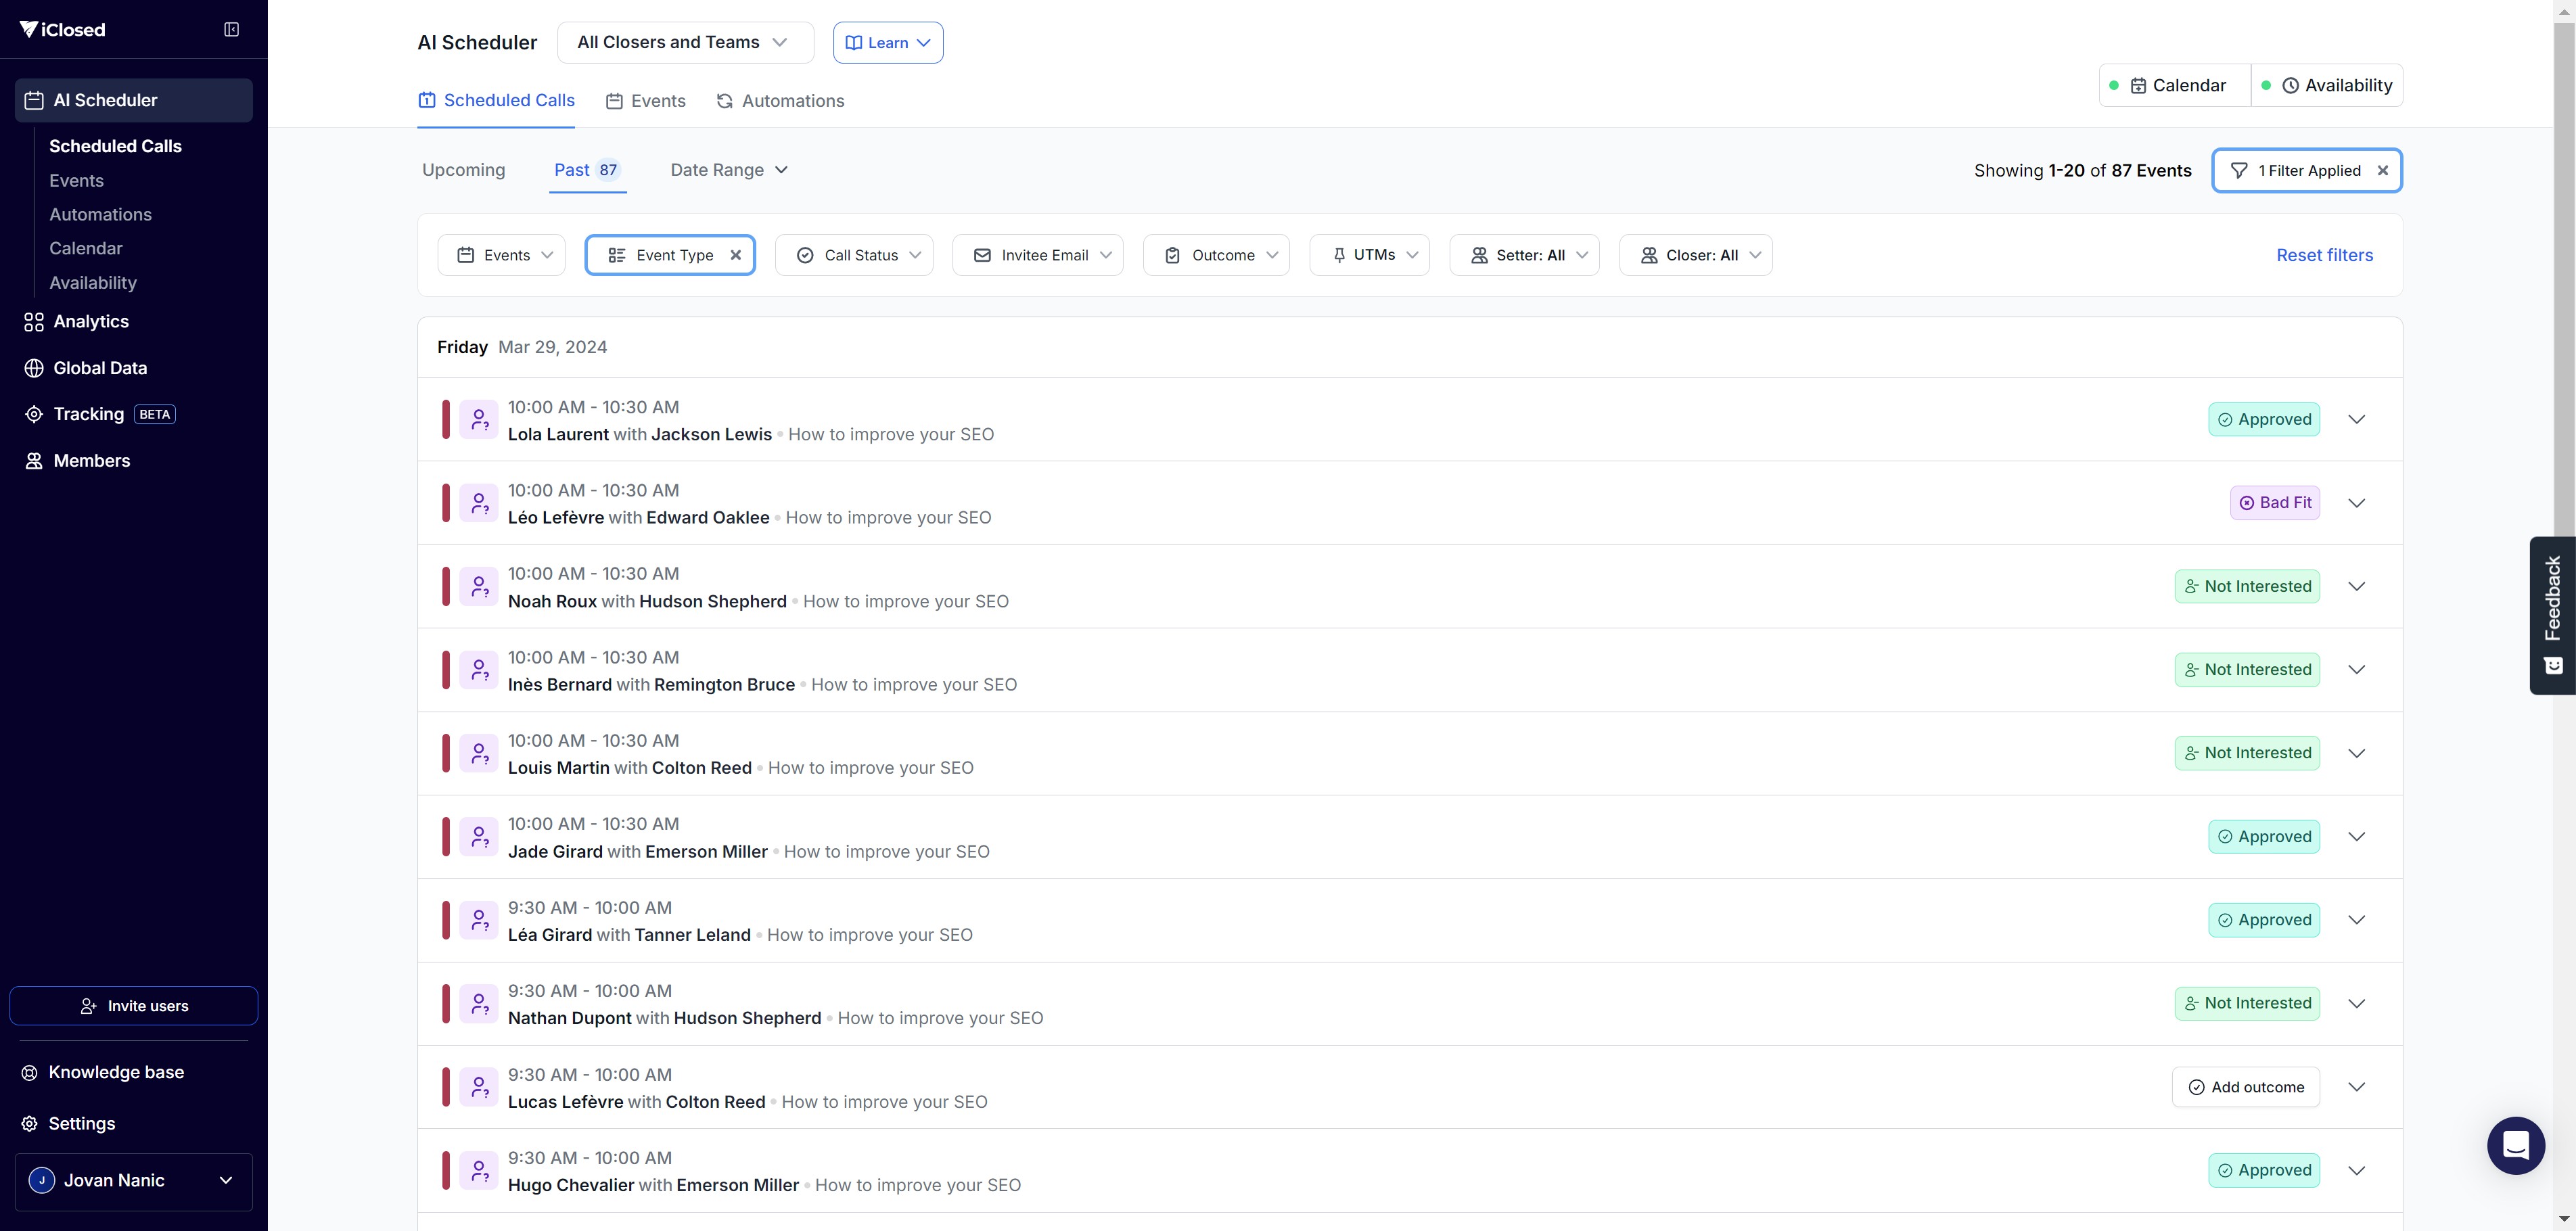Expand the Date Range selector
2576x1231 pixels.
click(x=728, y=170)
